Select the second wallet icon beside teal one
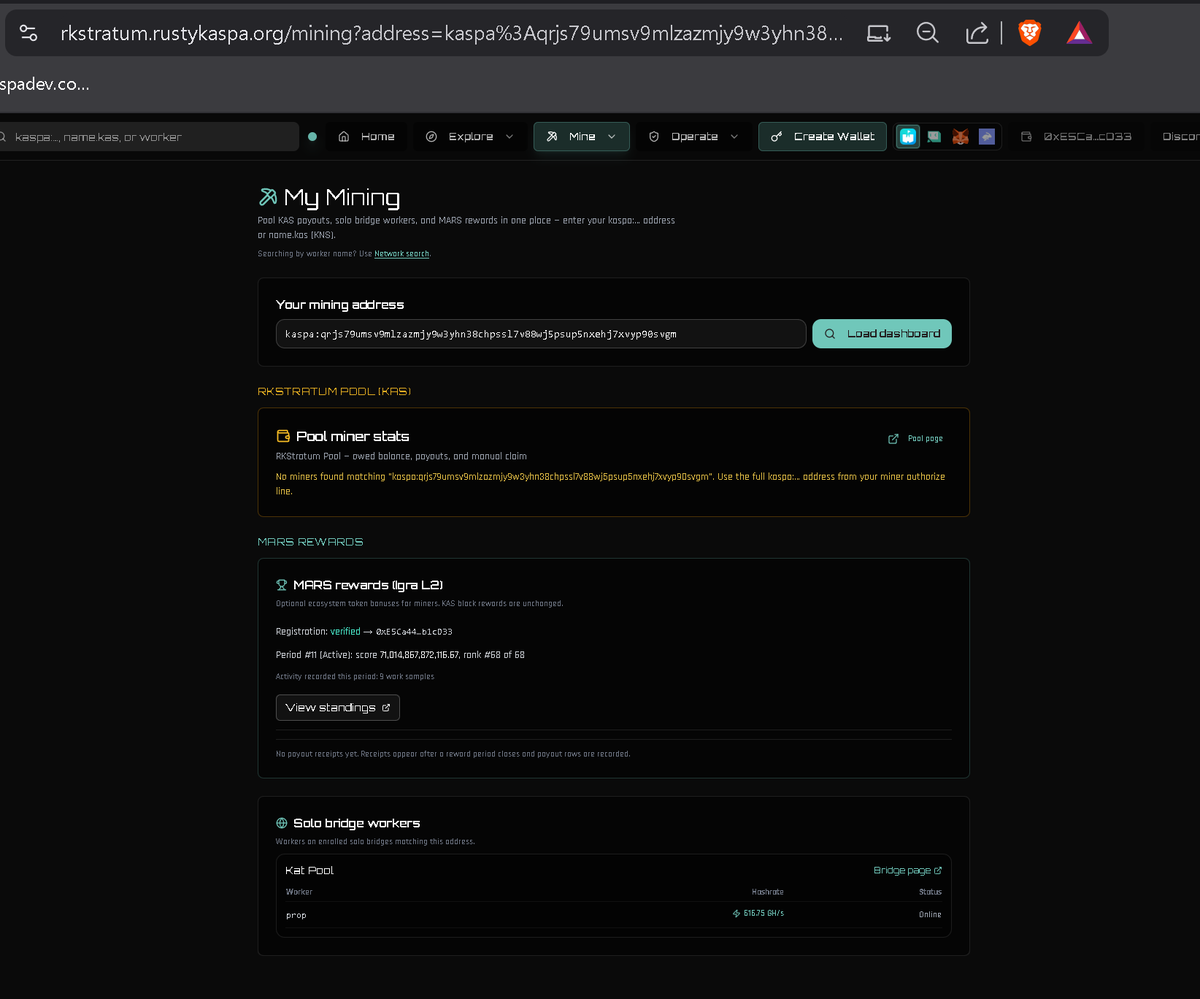The height and width of the screenshot is (999, 1200). (934, 137)
